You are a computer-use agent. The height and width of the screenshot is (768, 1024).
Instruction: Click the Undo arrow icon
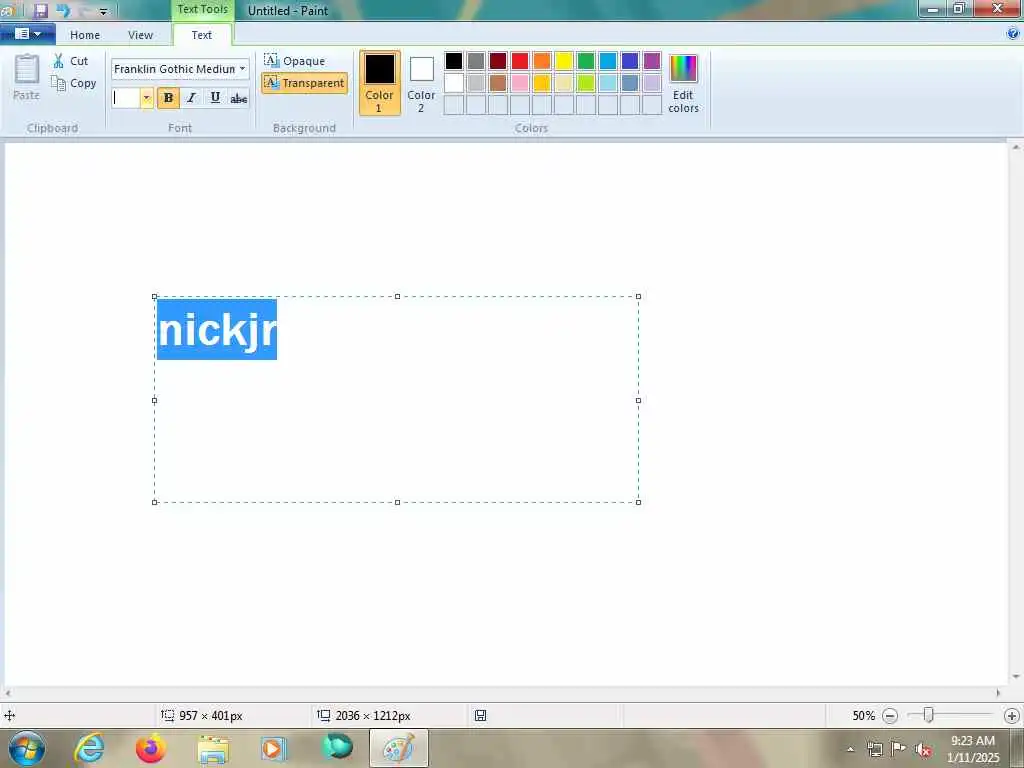coord(63,10)
